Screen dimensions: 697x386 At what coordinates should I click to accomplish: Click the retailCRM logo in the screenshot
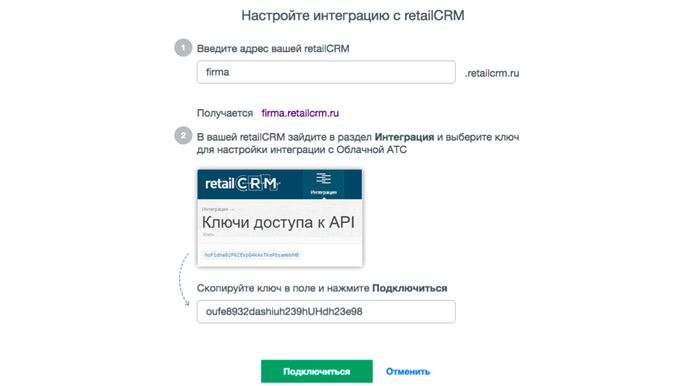click(x=242, y=183)
